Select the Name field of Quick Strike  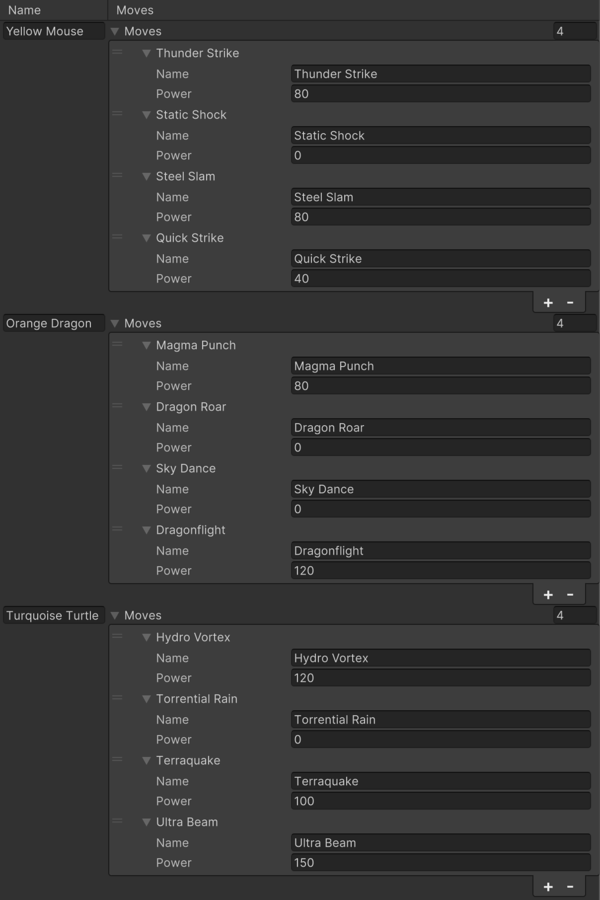pos(440,258)
